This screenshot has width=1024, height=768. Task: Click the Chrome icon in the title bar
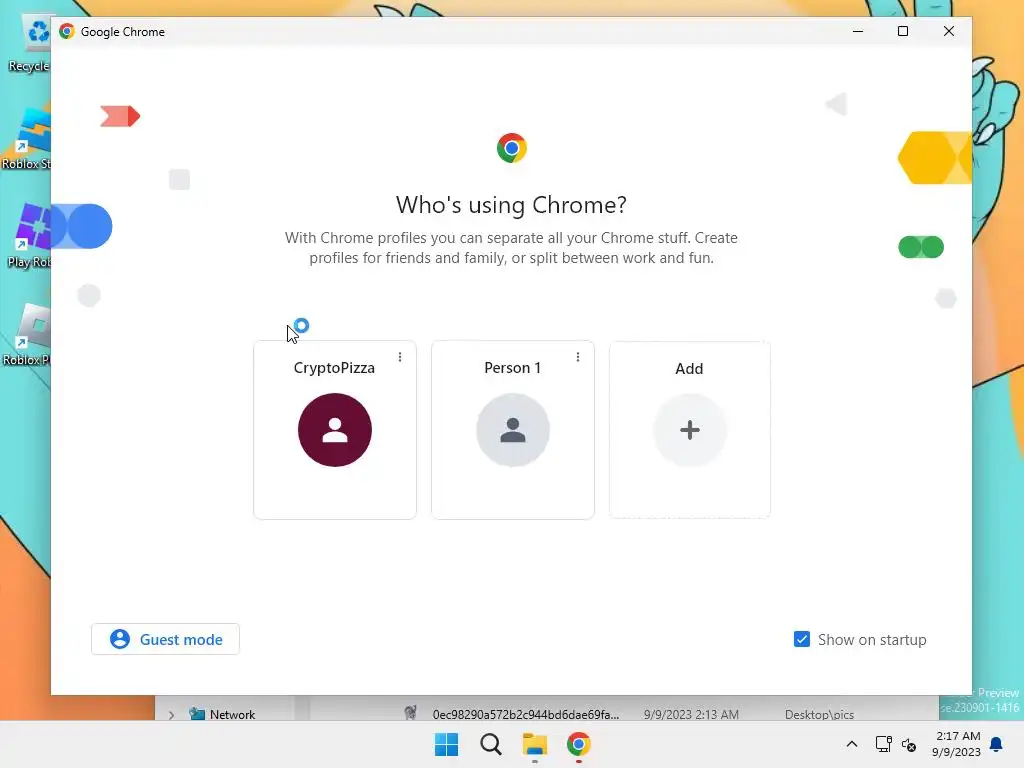(67, 31)
